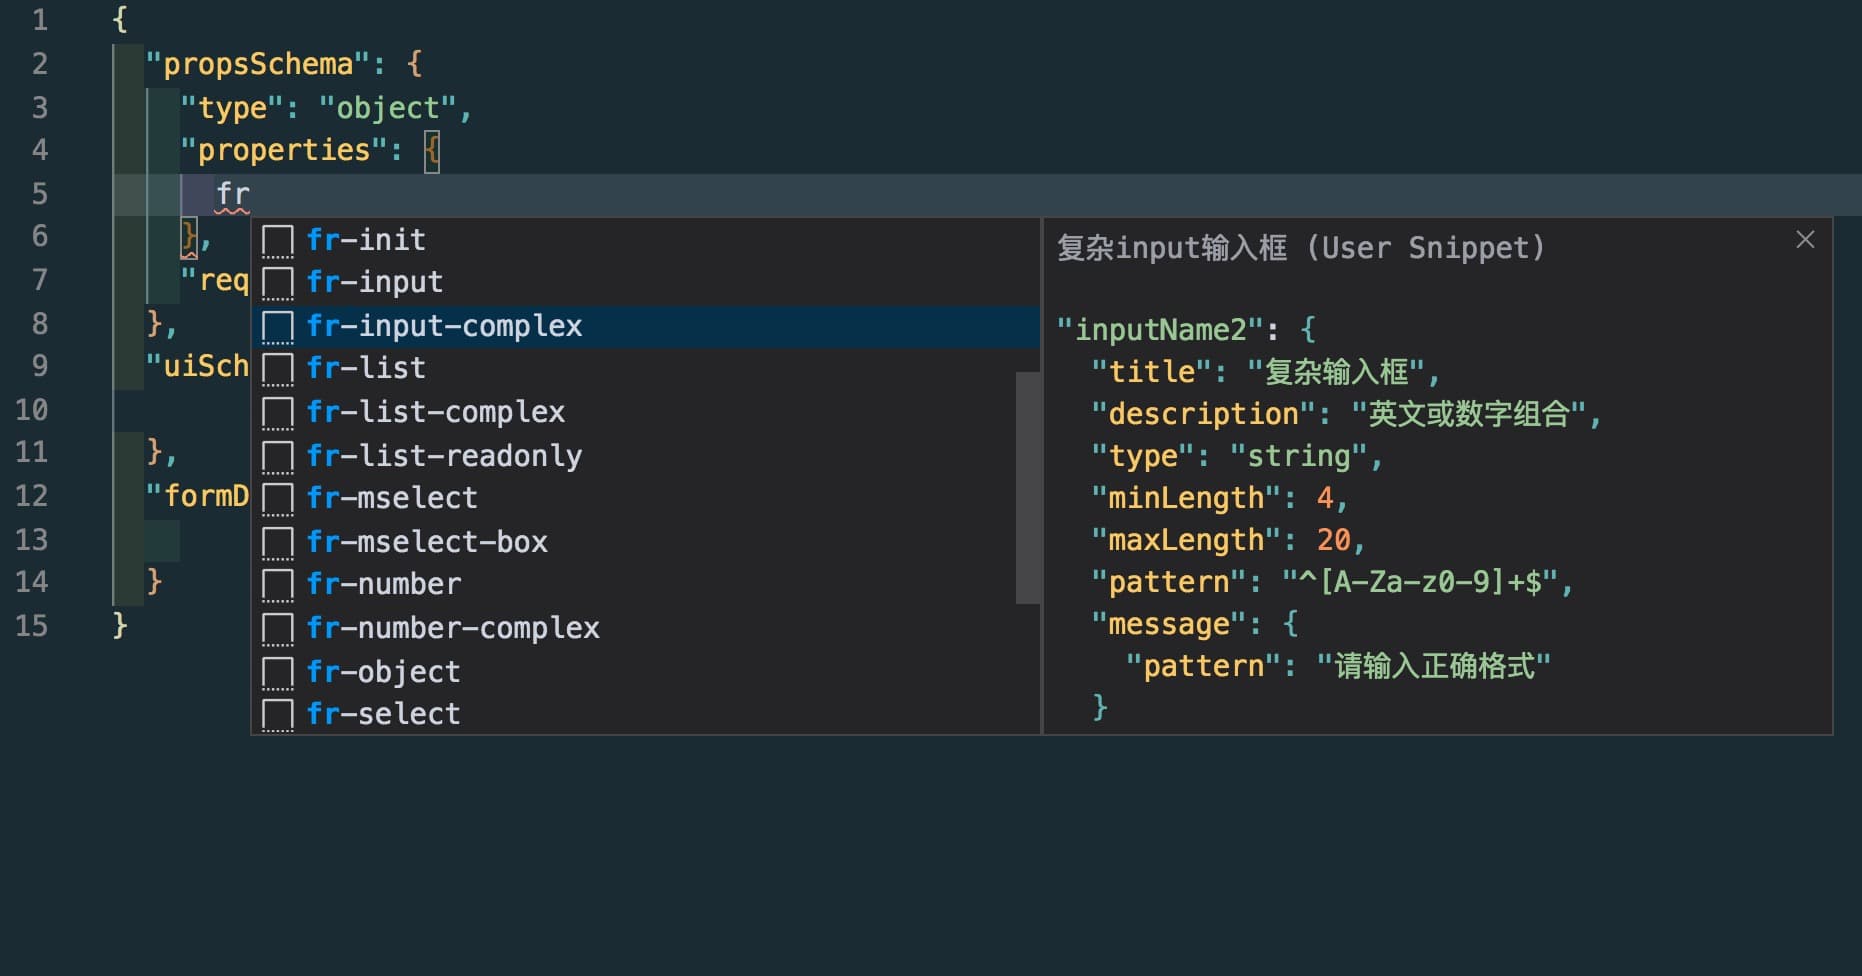The width and height of the screenshot is (1862, 976).
Task: Click line number 2 in the gutter
Action: 40,64
